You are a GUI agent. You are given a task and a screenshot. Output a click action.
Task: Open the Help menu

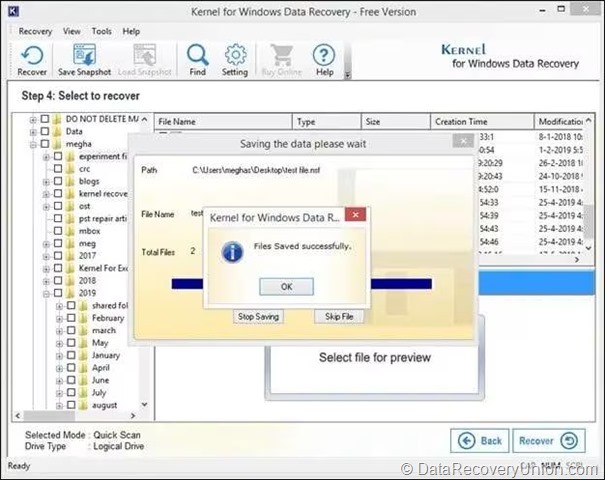(x=131, y=31)
